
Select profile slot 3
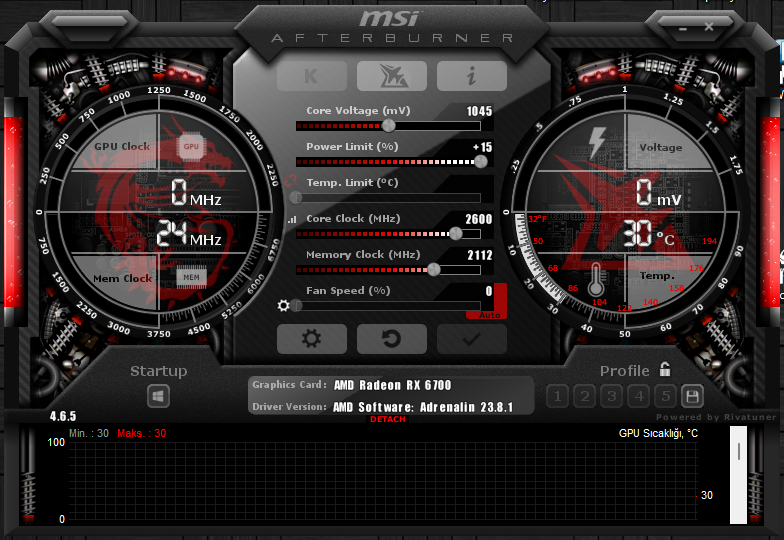[612, 397]
